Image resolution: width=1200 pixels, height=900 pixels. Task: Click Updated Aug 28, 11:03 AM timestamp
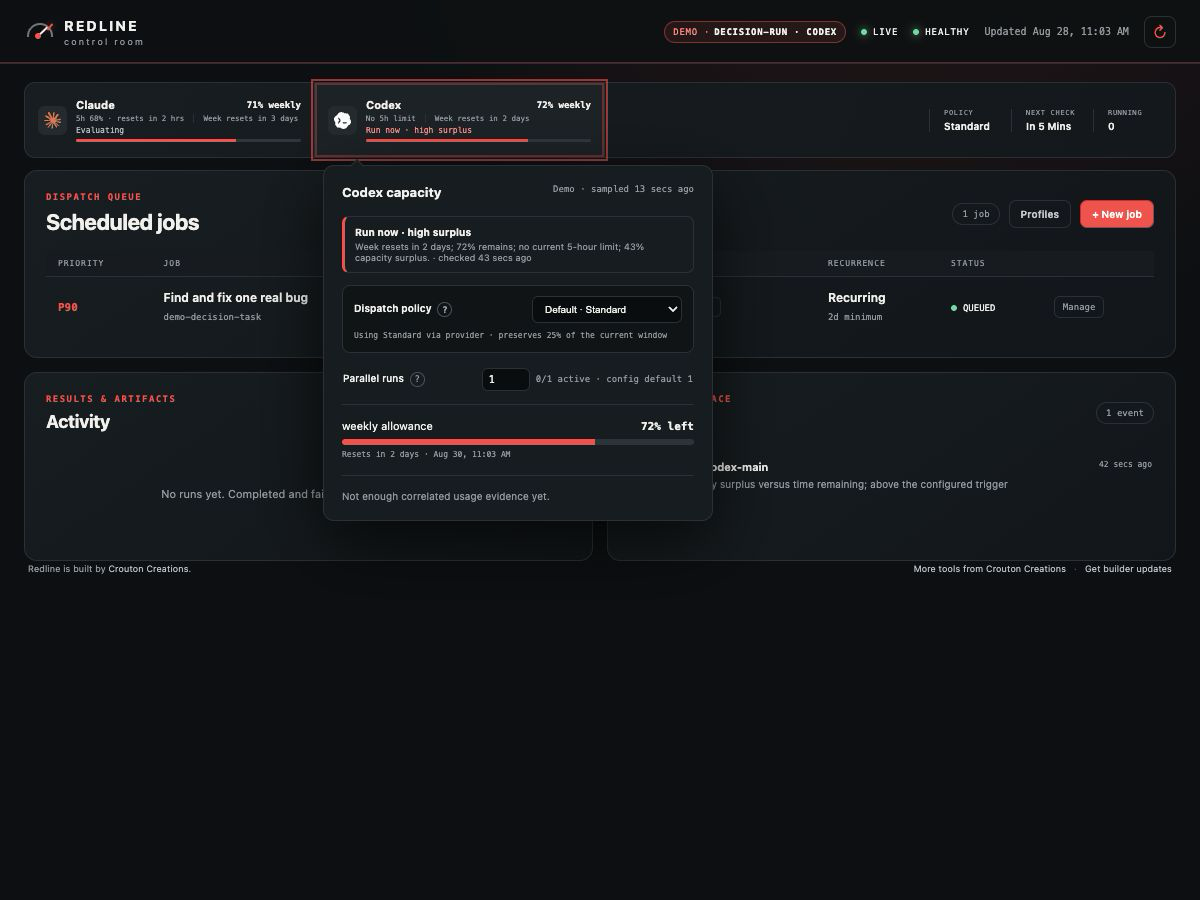[x=1056, y=32]
